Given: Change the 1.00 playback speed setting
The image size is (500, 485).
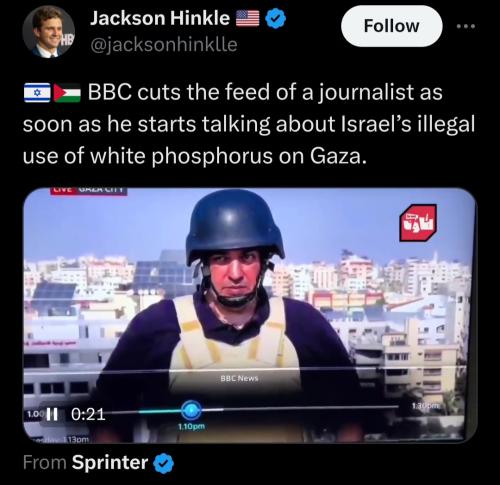Looking at the screenshot, I should click(33, 414).
